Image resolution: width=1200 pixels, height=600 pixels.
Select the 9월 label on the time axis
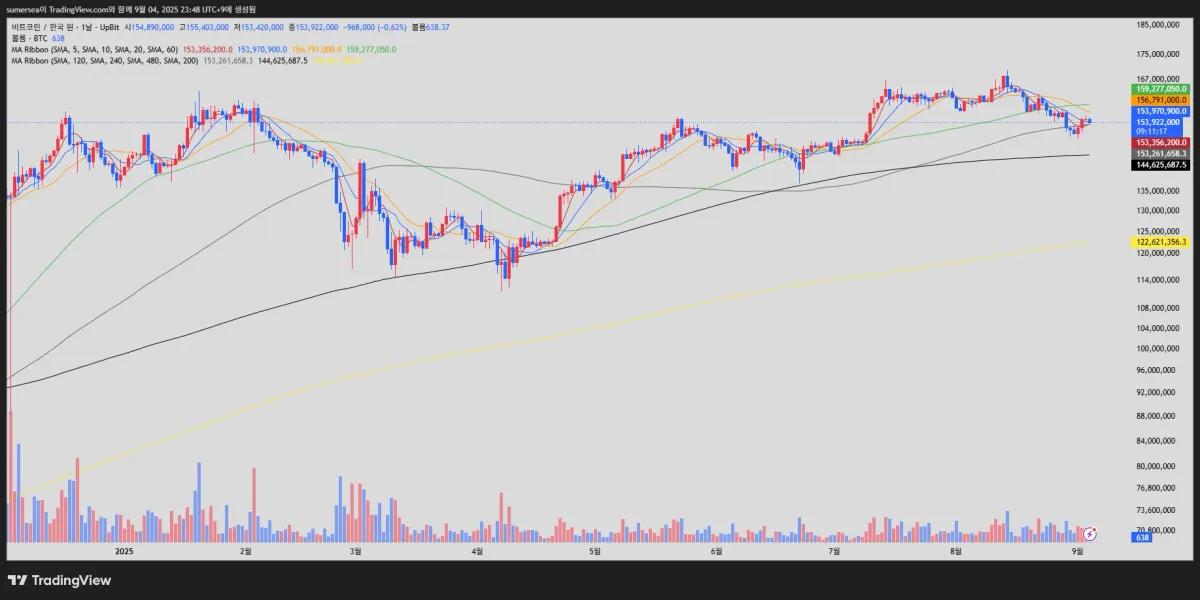(1078, 551)
